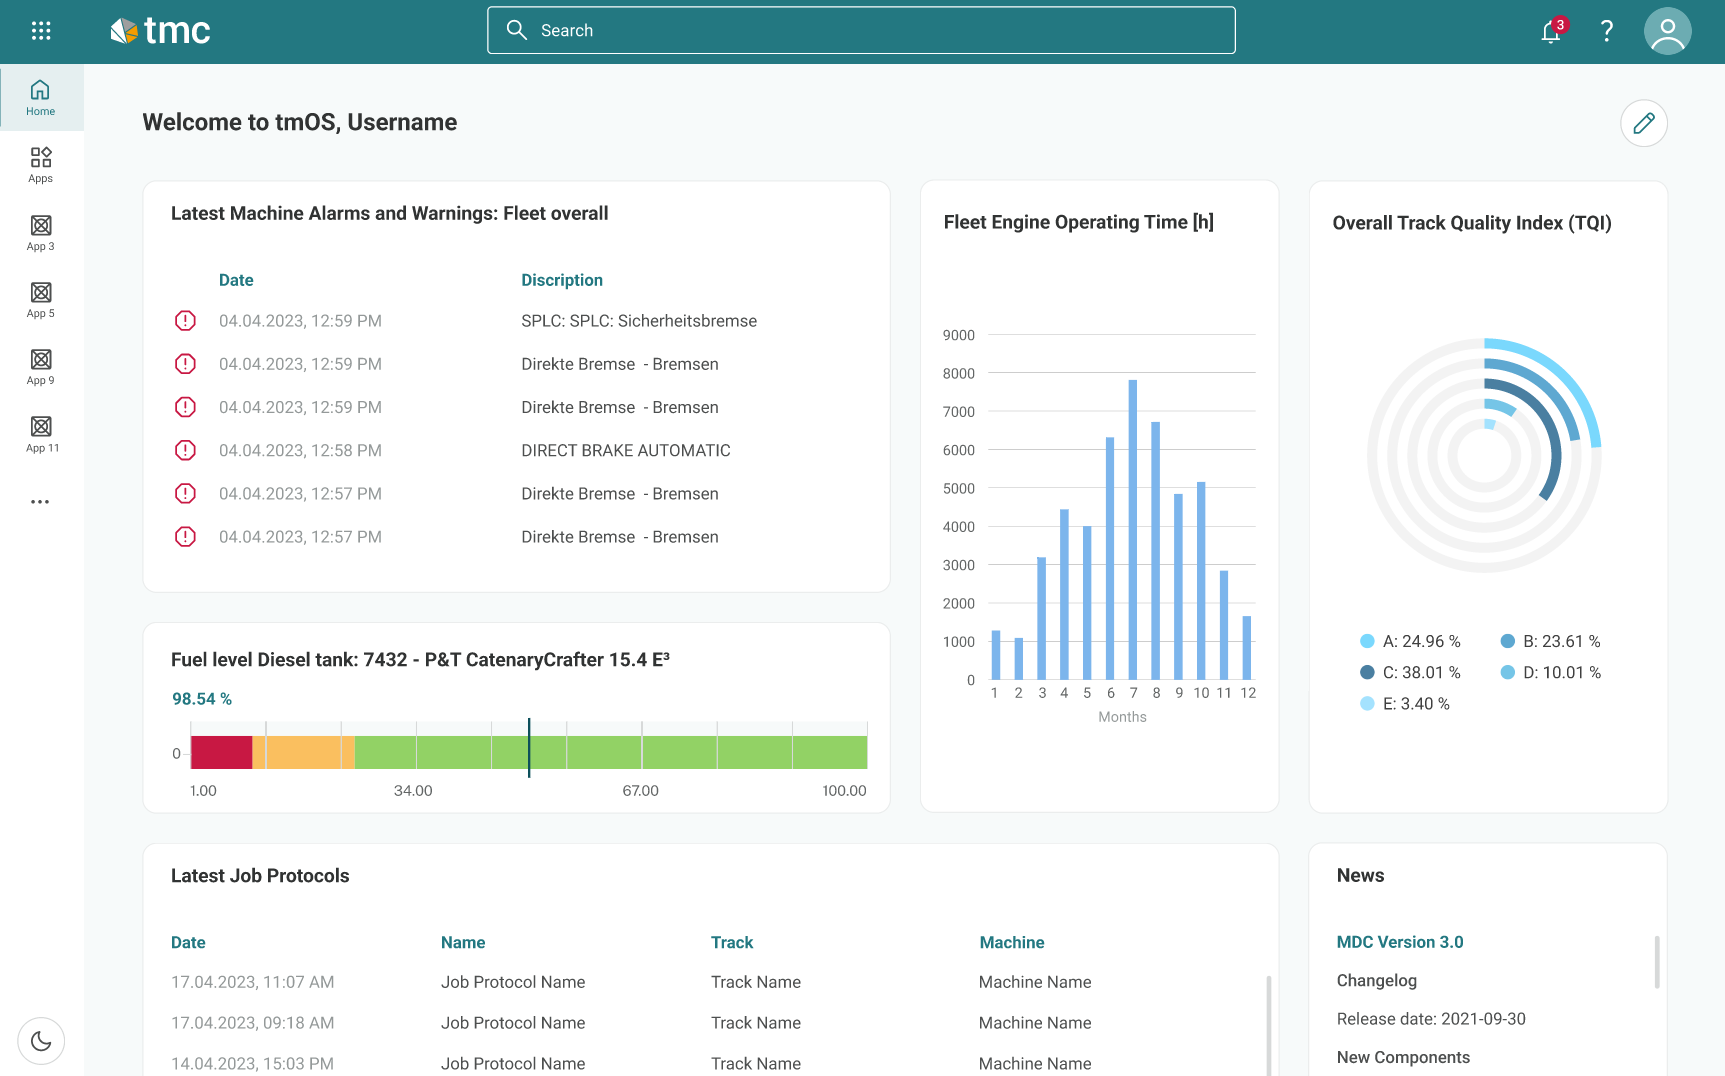Toggle dark mode moon button
This screenshot has width=1725, height=1076.
click(41, 1041)
